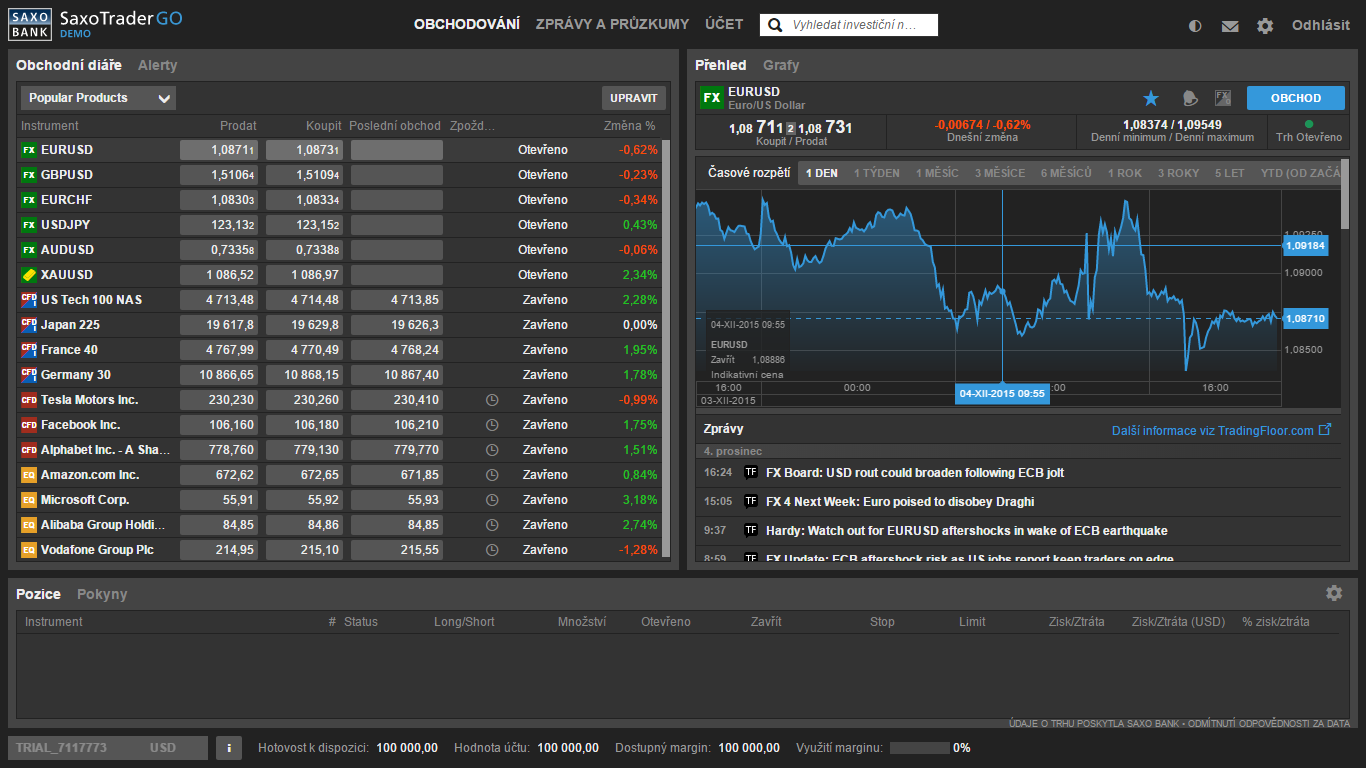1366x768 pixels.
Task: Click the delayed clock icon in Vodafone row
Action: [492, 550]
